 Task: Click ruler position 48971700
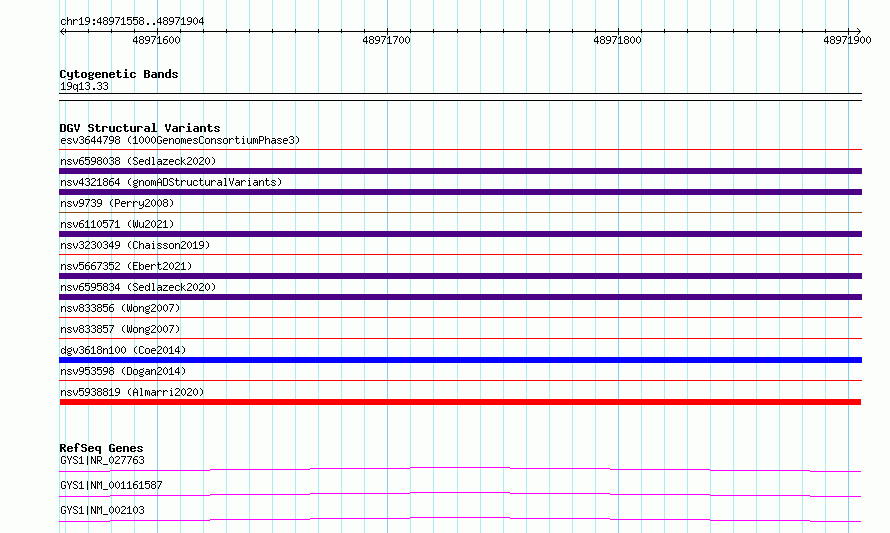387,40
